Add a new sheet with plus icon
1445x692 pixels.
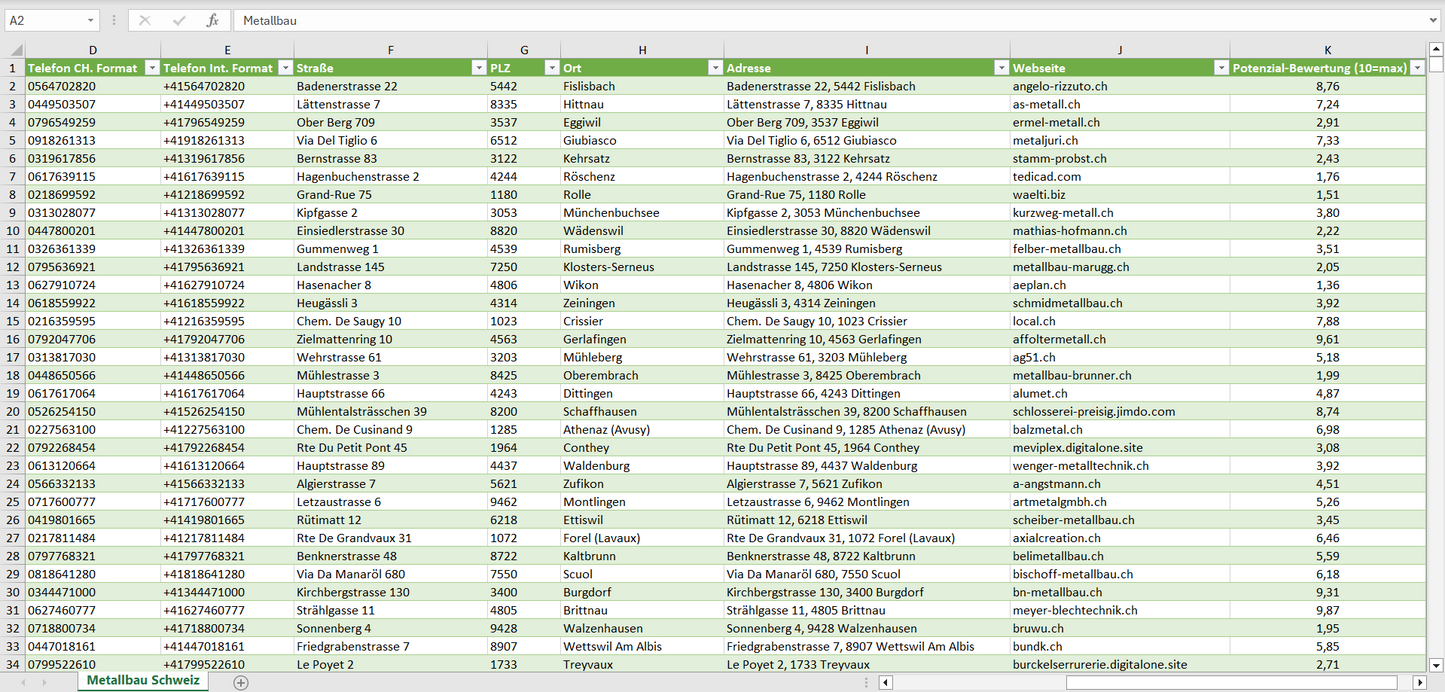241,682
